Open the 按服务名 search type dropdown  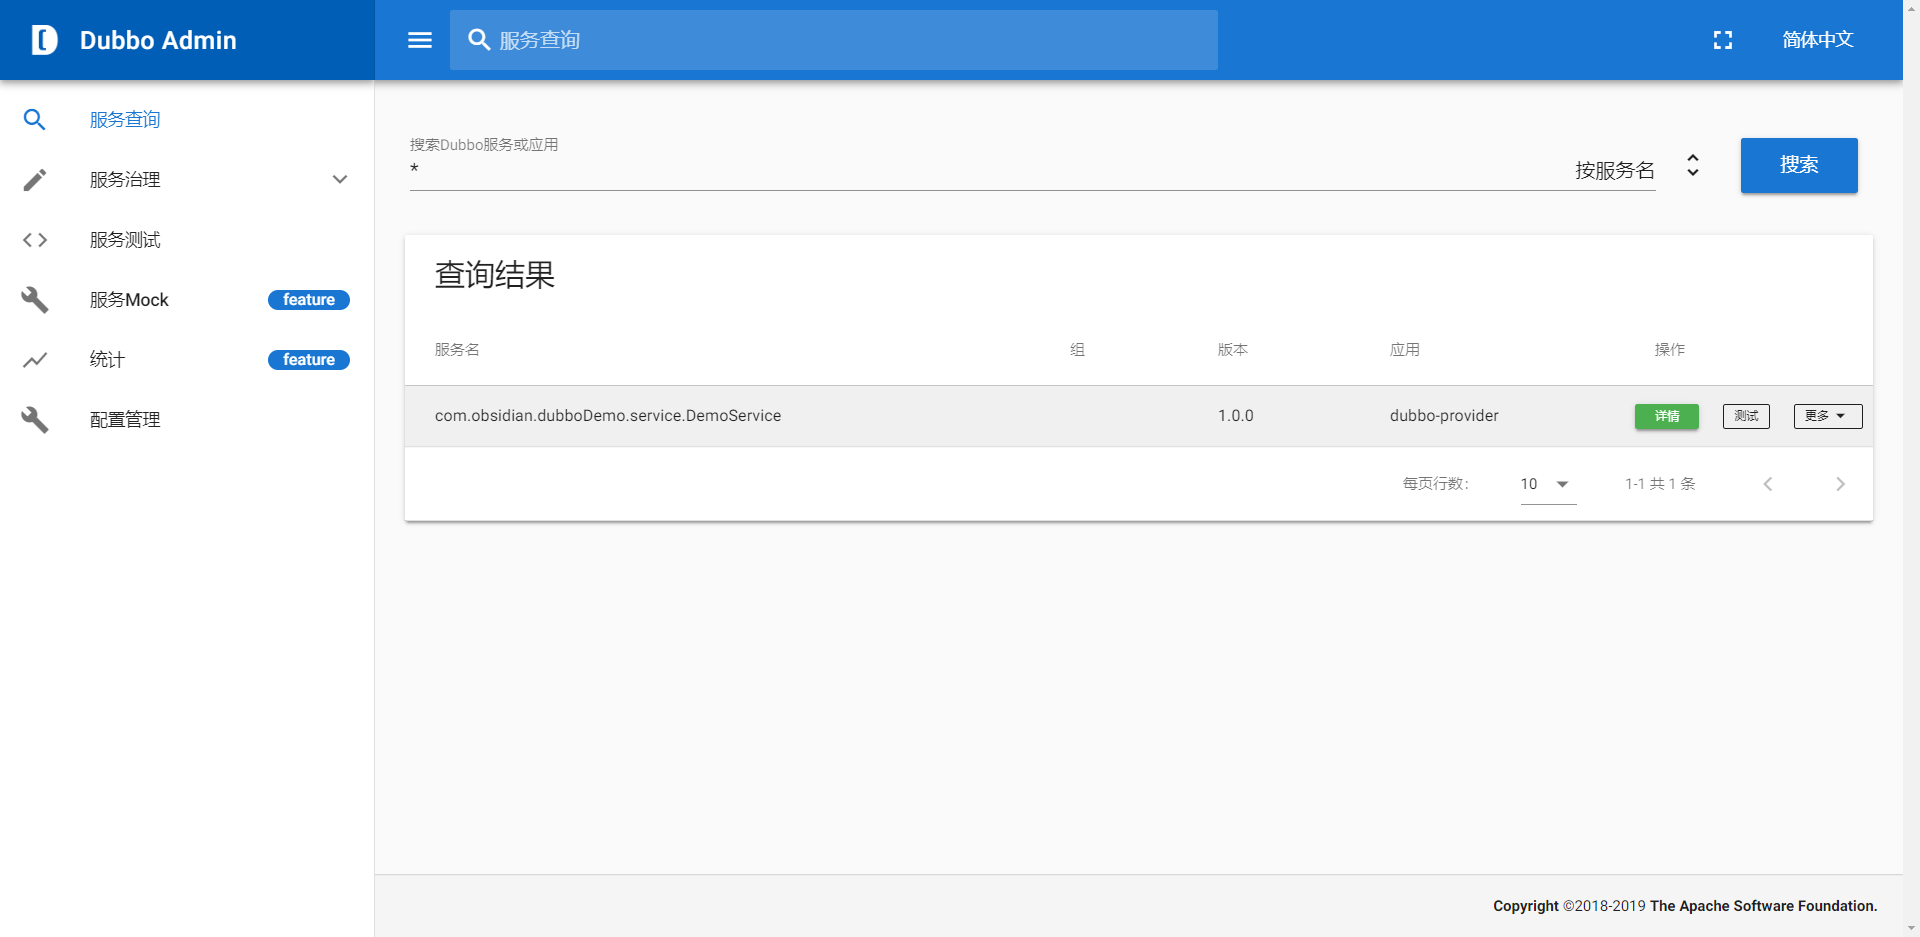1637,168
